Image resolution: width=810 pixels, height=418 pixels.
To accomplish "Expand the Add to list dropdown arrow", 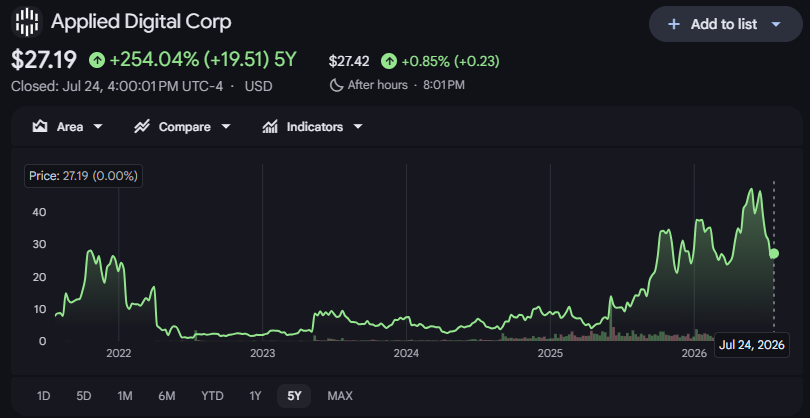I will pos(775,24).
